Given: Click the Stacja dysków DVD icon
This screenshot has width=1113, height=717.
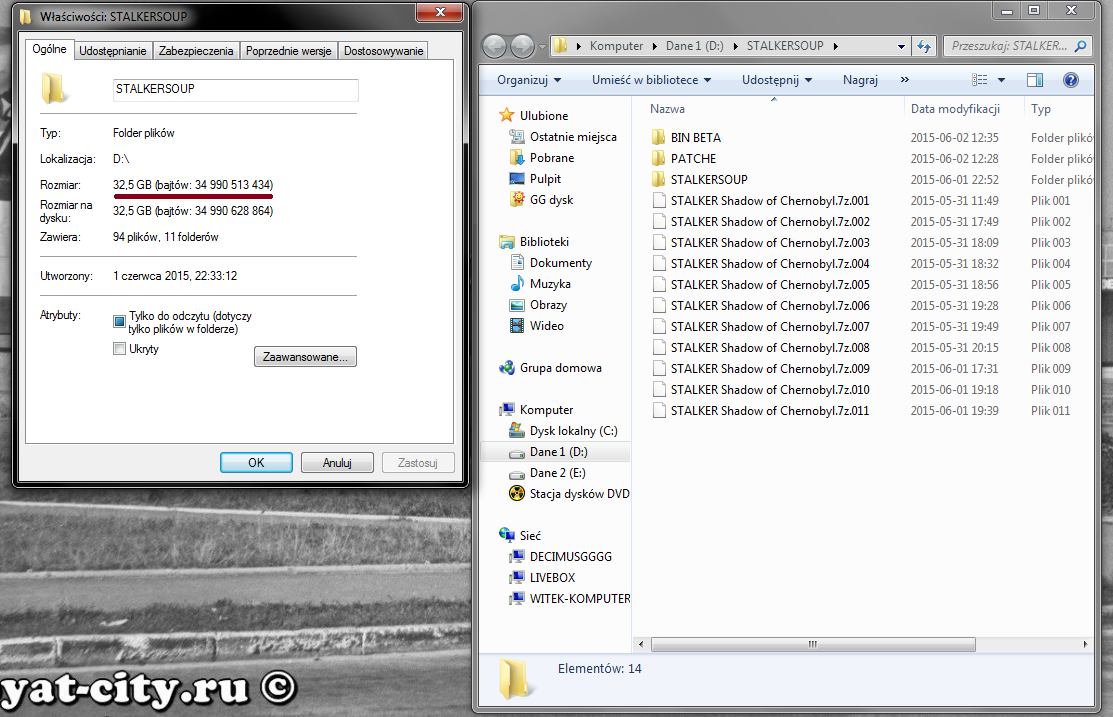Looking at the screenshot, I should 517,493.
